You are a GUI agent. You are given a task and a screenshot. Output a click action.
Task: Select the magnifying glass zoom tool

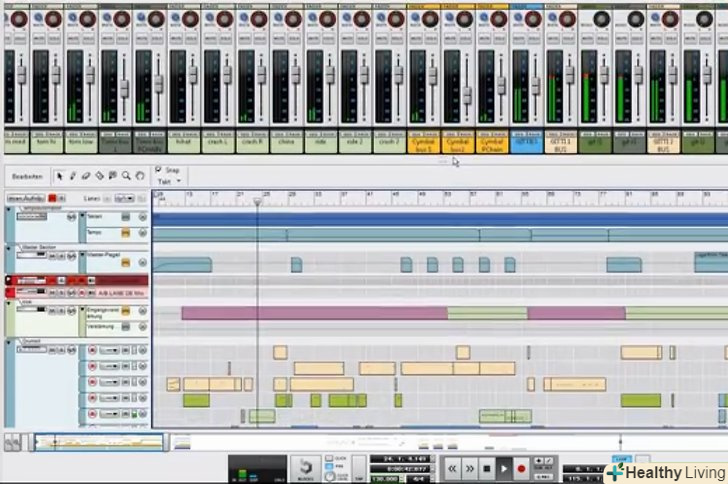(126, 176)
